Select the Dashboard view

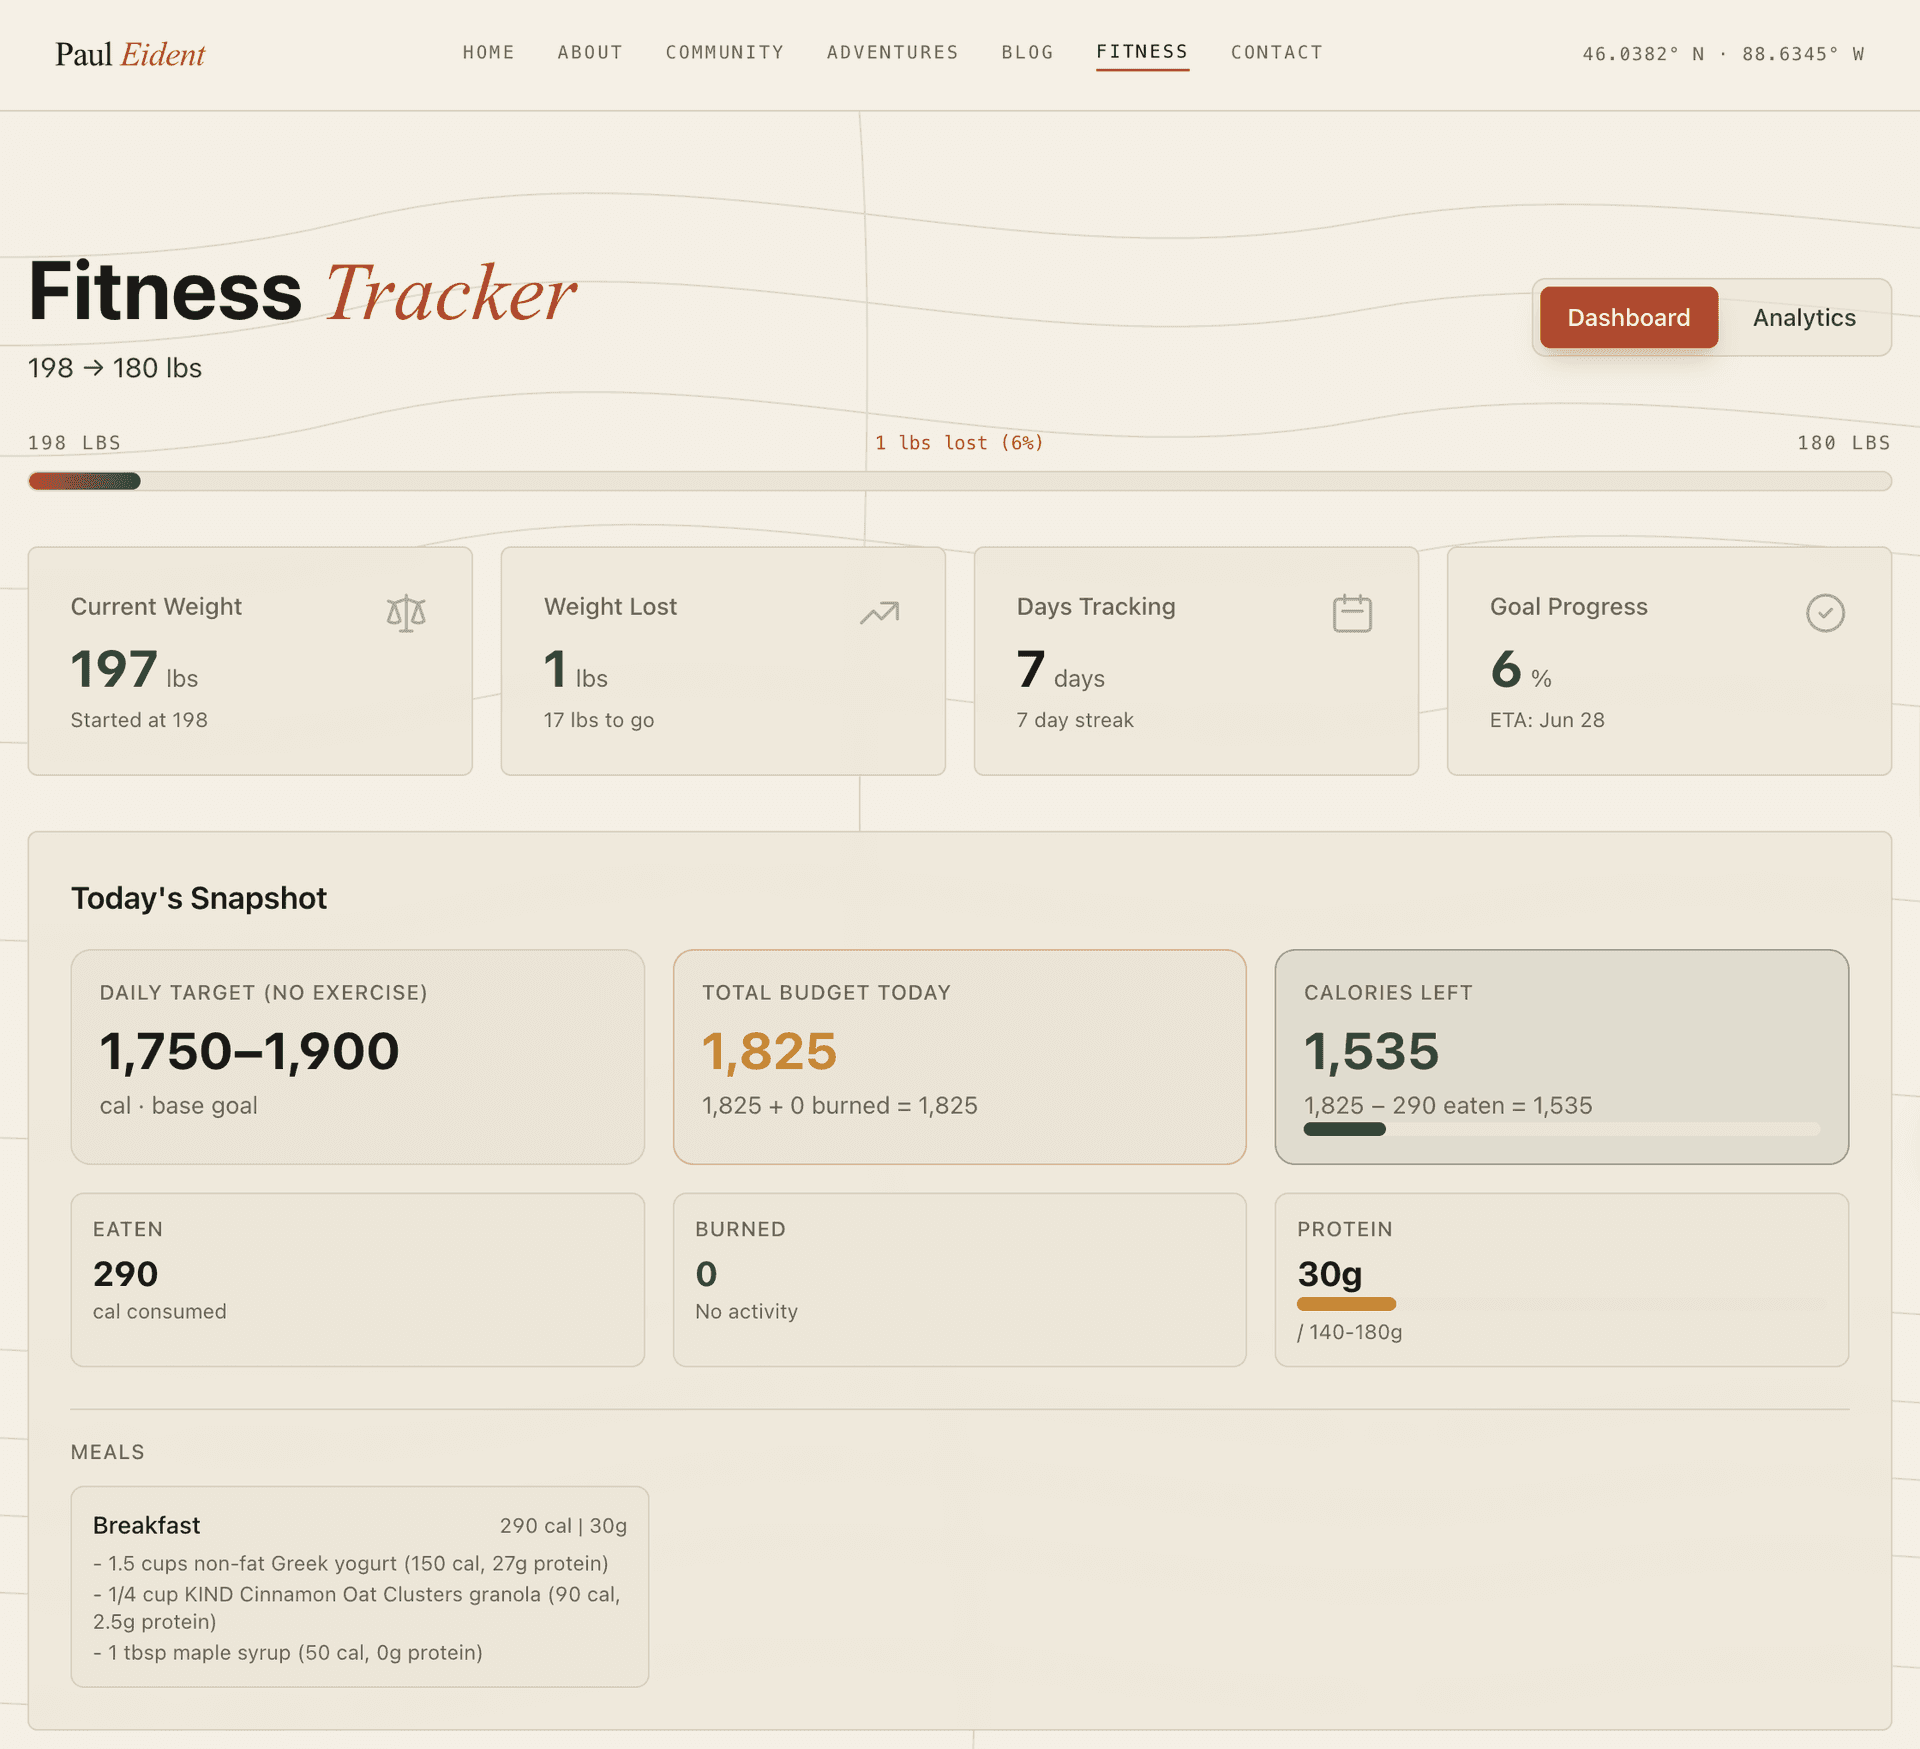pyautogui.click(x=1627, y=317)
